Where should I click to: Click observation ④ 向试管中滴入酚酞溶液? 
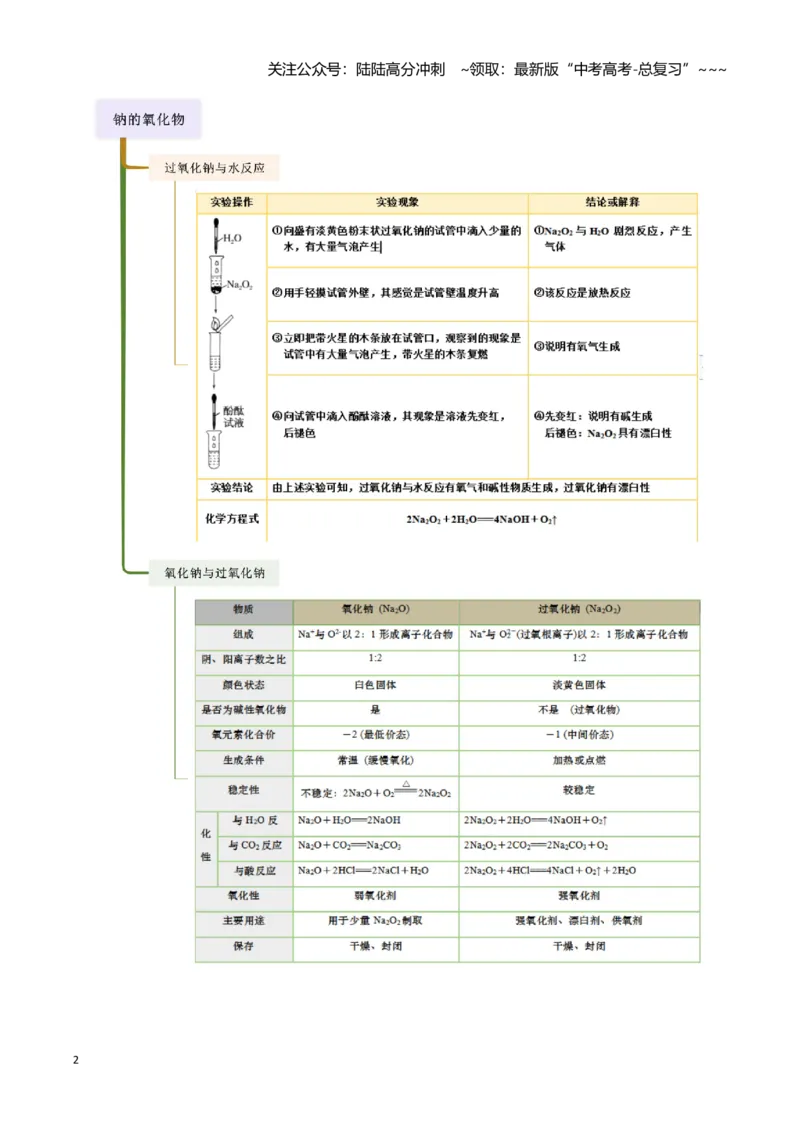(x=388, y=424)
